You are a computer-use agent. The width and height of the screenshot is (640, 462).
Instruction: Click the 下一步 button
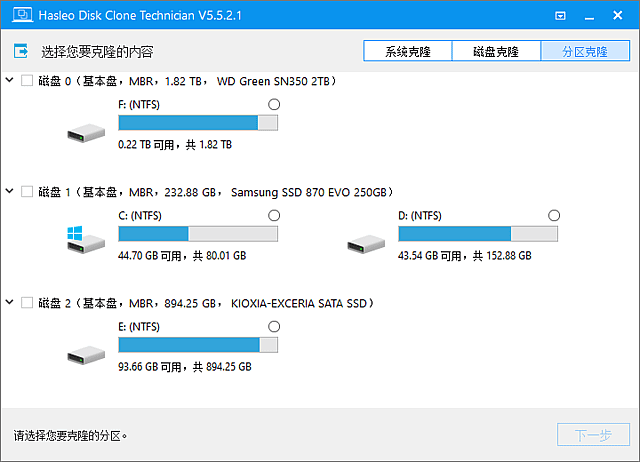(593, 436)
